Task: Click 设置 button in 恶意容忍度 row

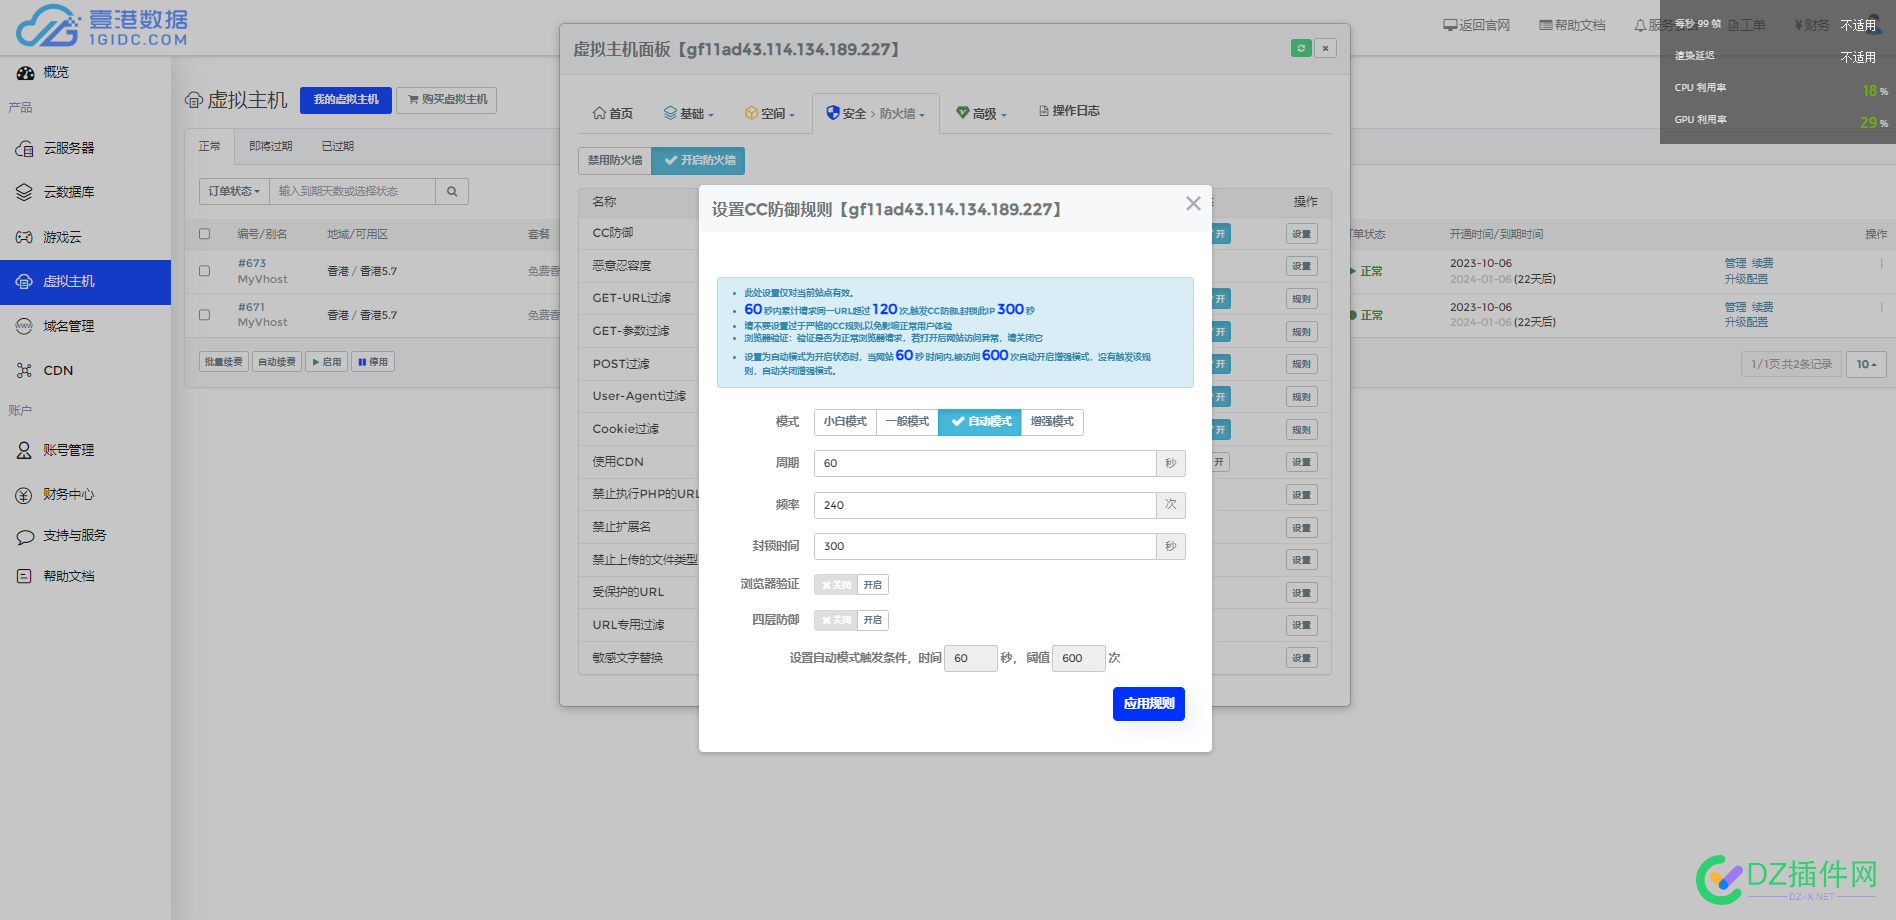Action: [1301, 267]
